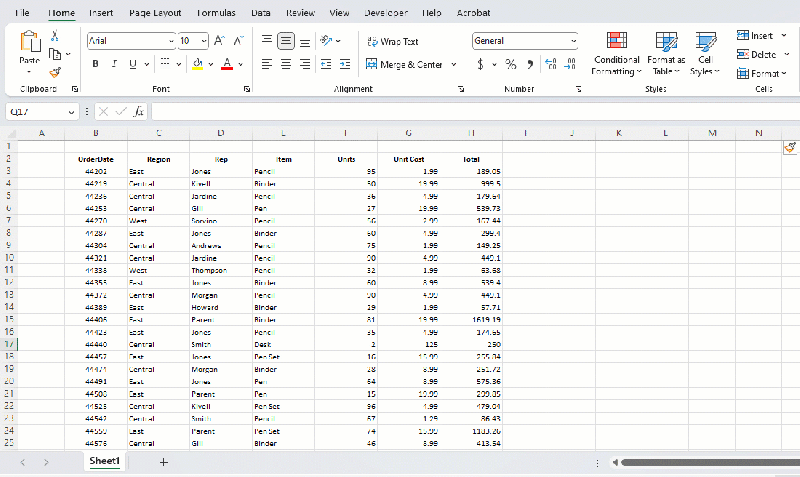
Task: Toggle Center horizontal alignment
Action: point(286,64)
